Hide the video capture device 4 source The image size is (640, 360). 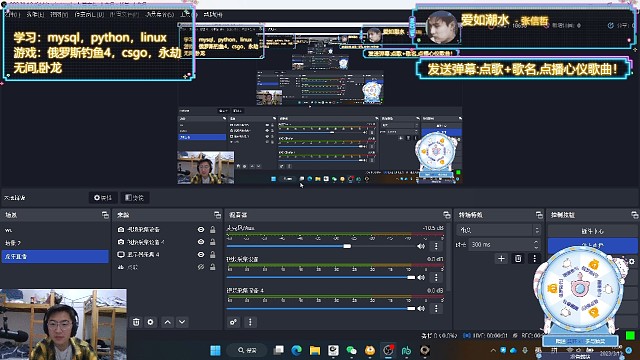(x=201, y=242)
